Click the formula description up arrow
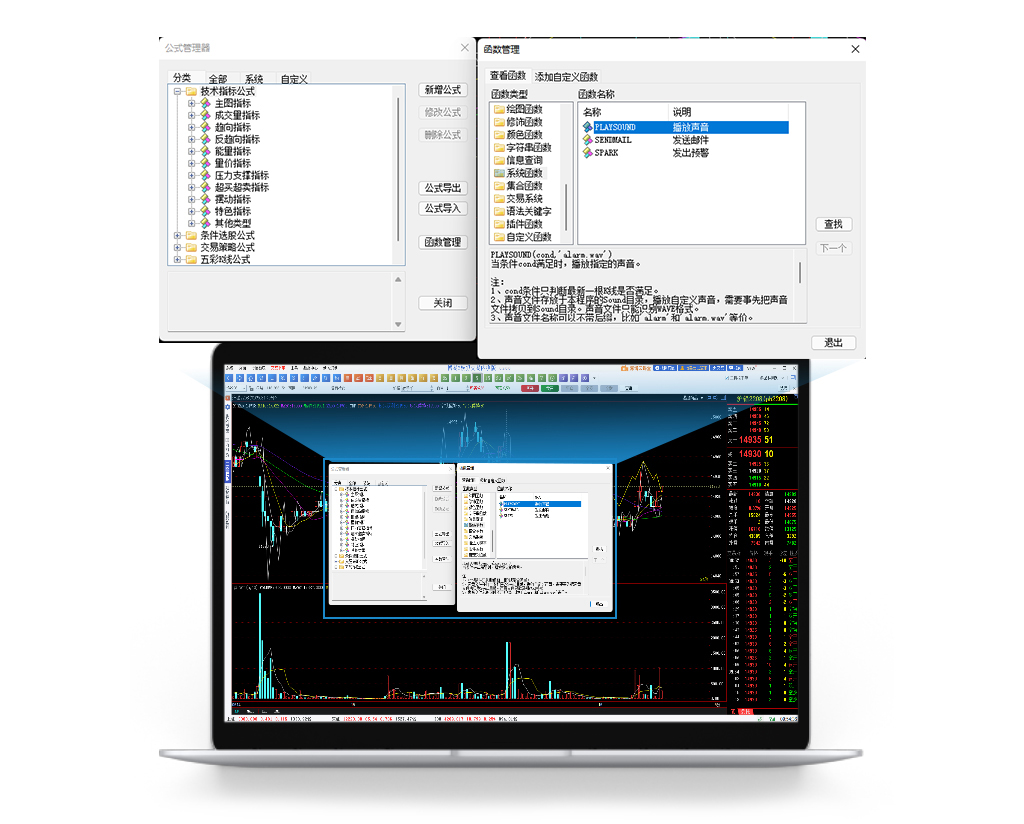1024x824 pixels. pos(398,279)
